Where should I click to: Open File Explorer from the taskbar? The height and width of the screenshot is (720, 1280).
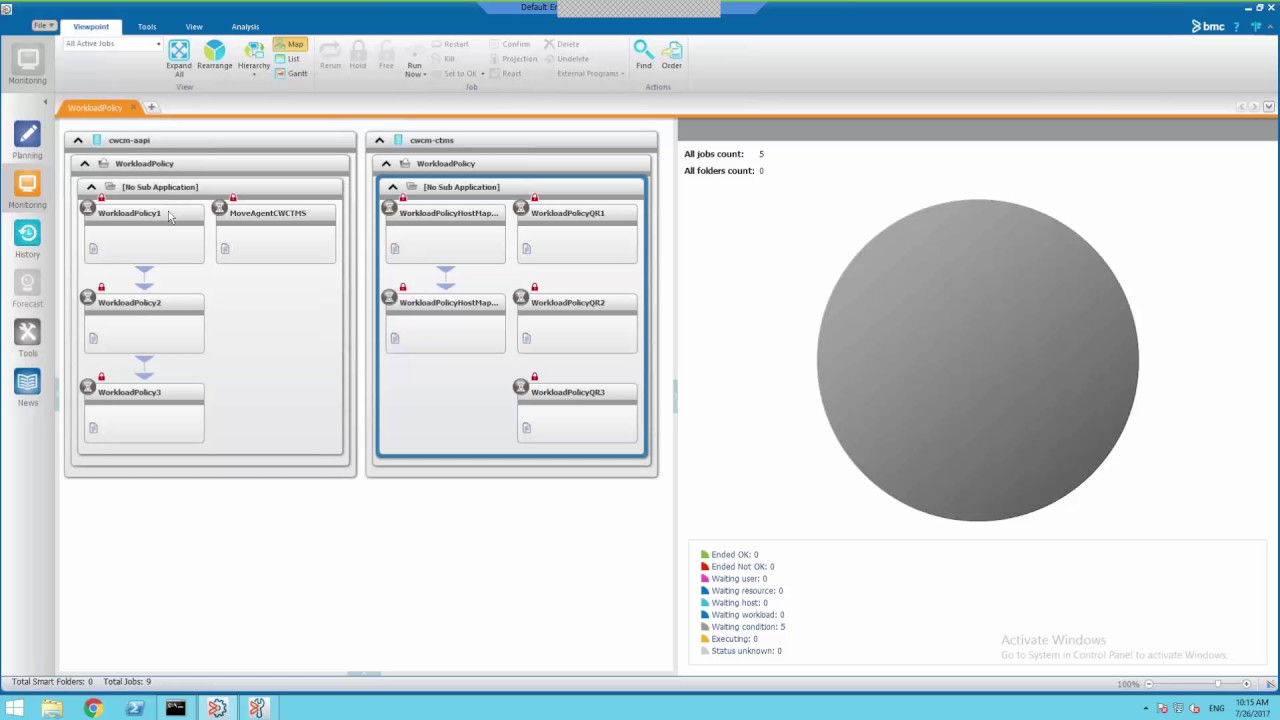tap(52, 708)
